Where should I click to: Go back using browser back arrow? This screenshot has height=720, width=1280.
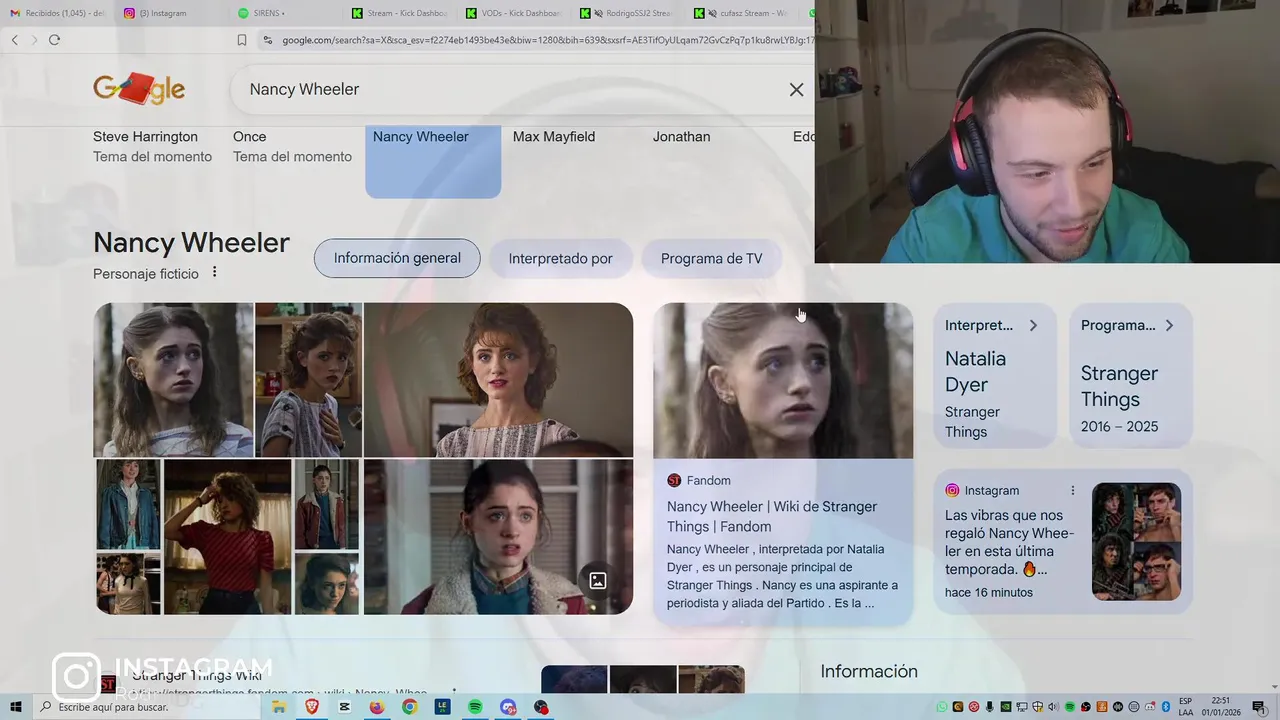pyautogui.click(x=14, y=40)
